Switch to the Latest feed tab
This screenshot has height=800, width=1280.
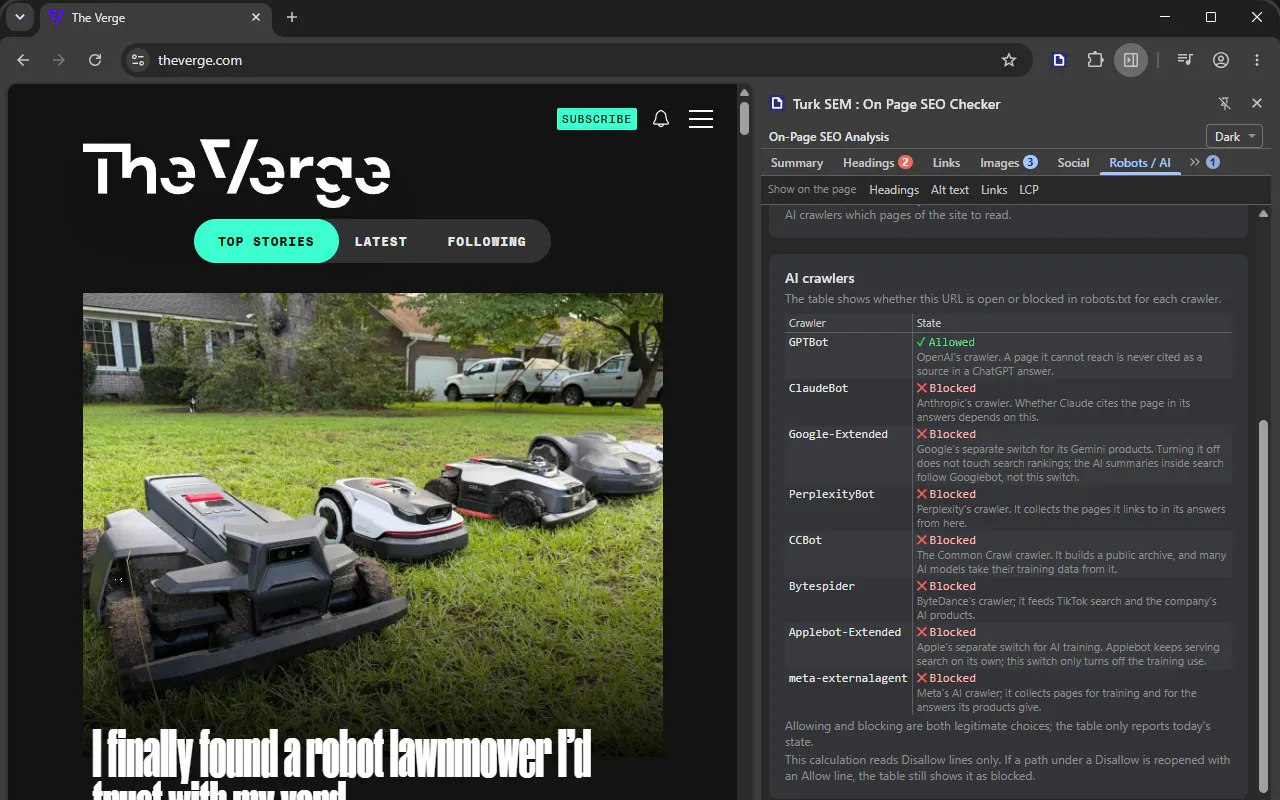(x=381, y=241)
